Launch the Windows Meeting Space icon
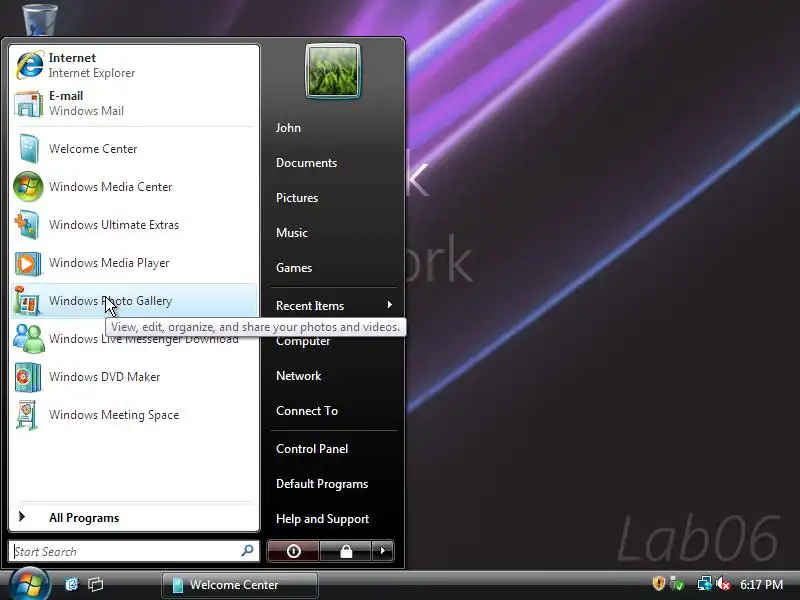This screenshot has width=800, height=600. coord(28,414)
